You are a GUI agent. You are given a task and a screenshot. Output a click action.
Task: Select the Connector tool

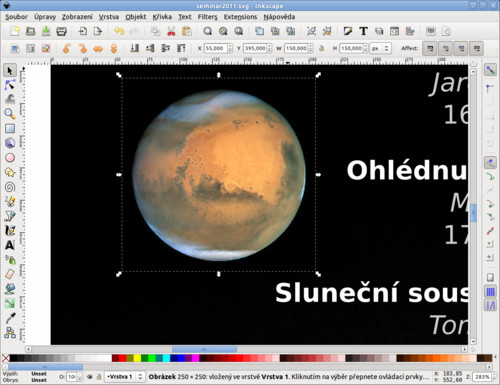[x=10, y=332]
